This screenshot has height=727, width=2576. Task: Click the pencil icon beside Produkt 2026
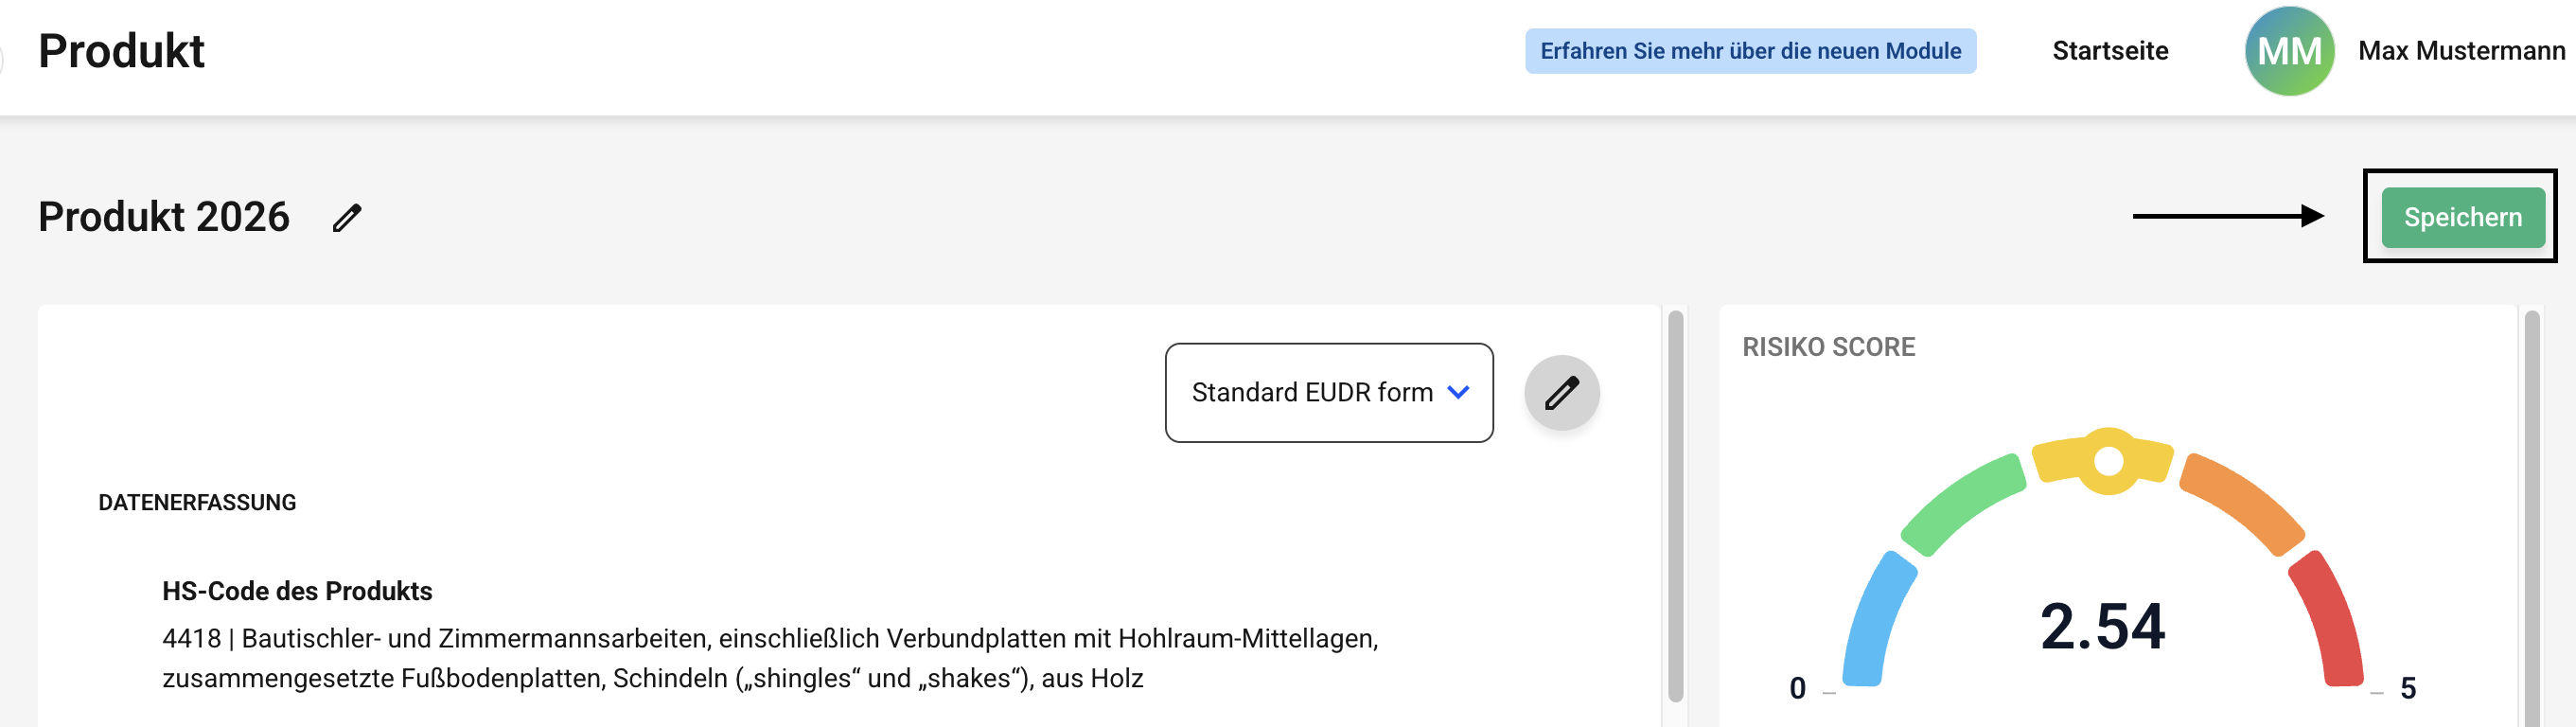point(347,217)
